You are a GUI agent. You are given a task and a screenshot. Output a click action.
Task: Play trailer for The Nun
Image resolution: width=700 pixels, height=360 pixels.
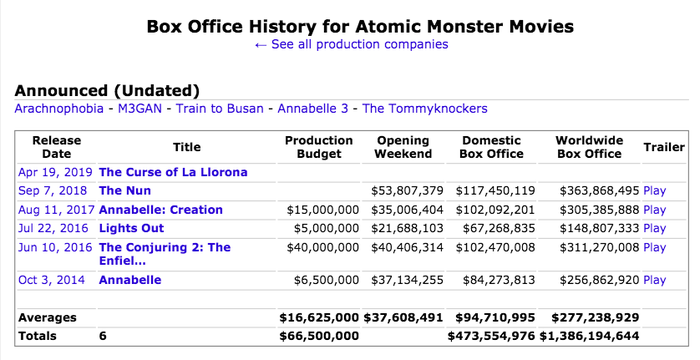654,191
